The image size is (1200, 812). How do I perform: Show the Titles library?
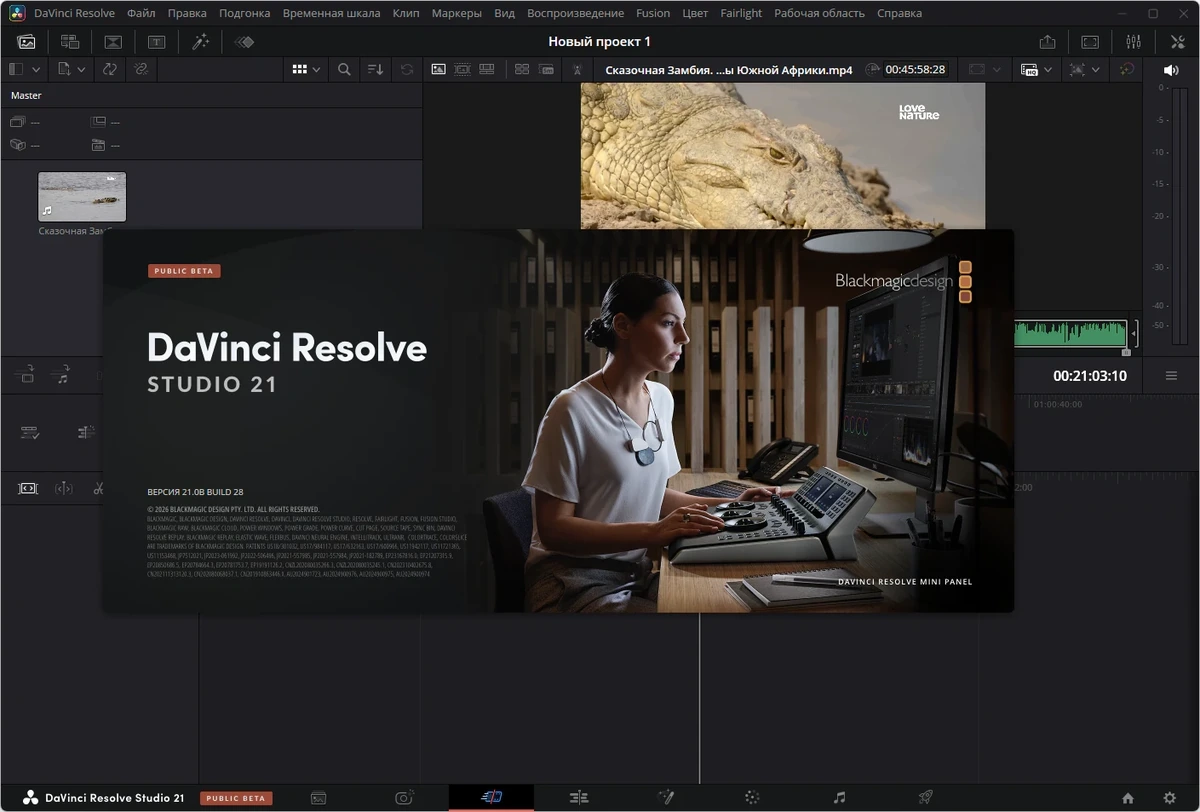[x=157, y=42]
